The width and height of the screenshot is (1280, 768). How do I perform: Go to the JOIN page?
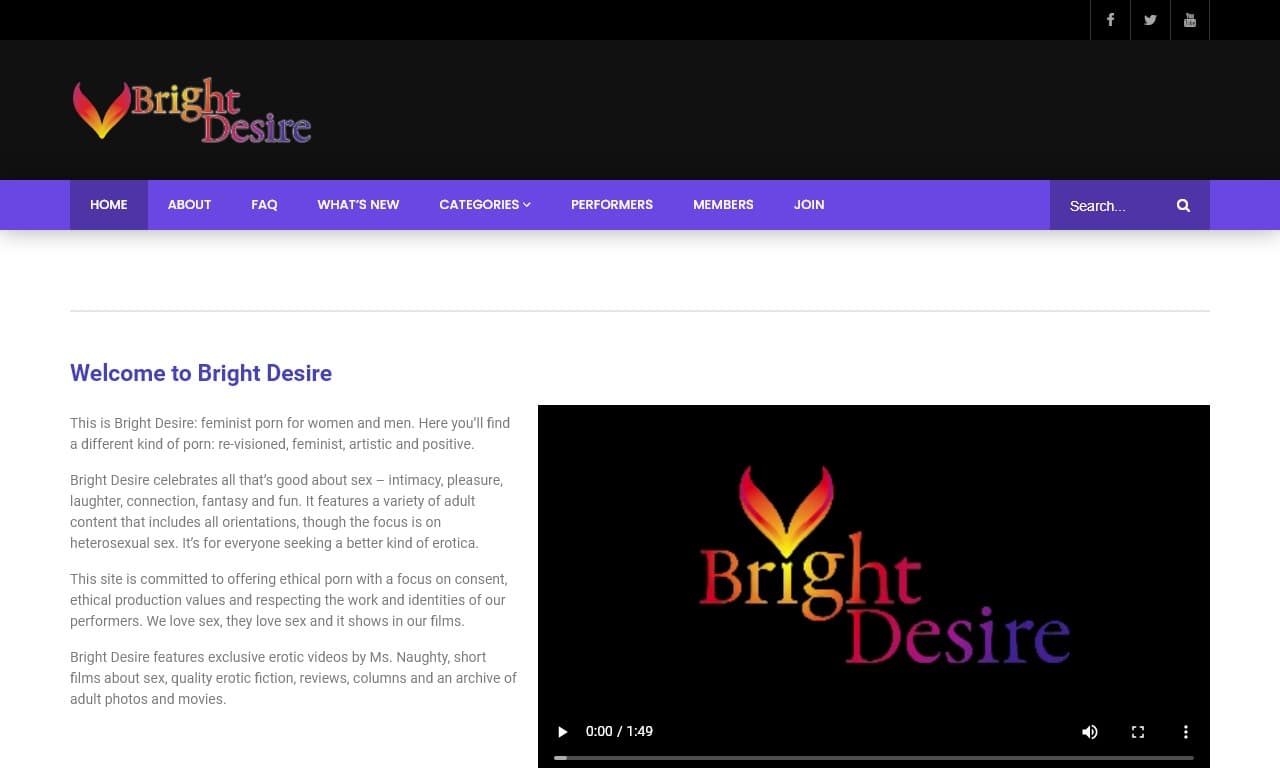pyautogui.click(x=808, y=205)
